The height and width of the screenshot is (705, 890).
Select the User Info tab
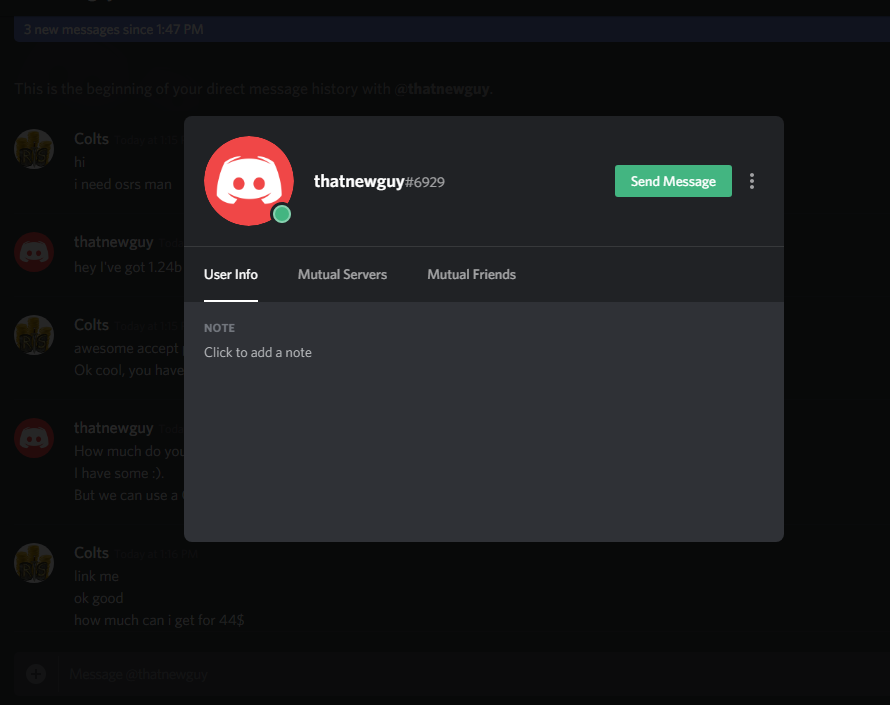[x=230, y=274]
